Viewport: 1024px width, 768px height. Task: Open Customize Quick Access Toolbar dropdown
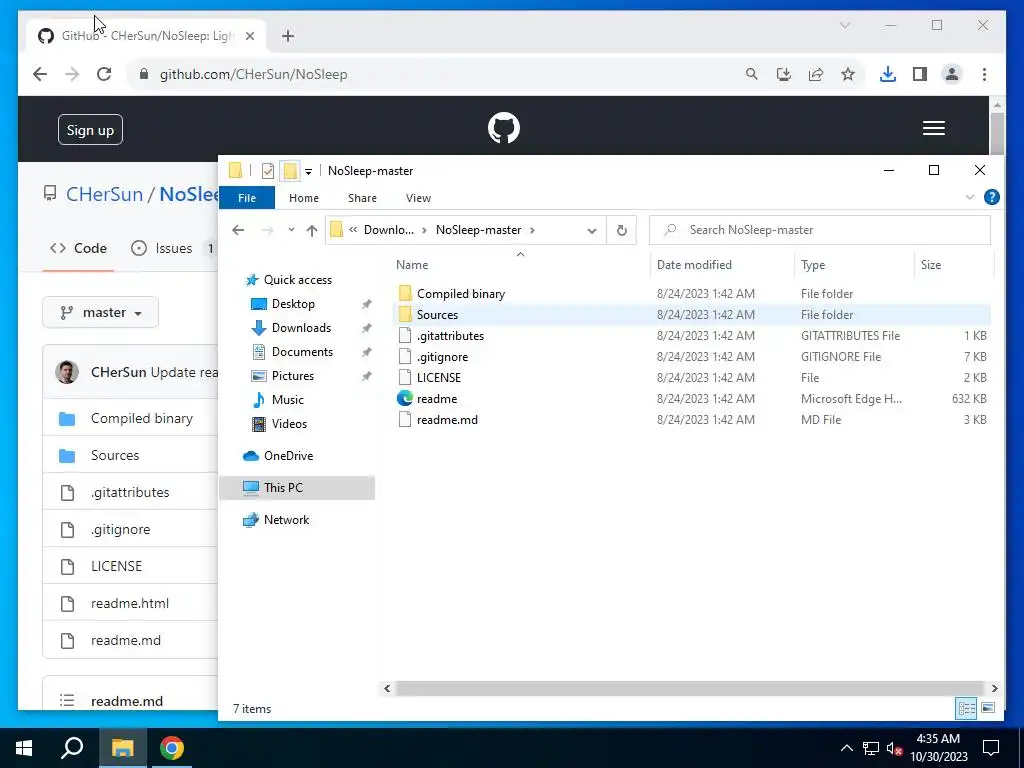pos(308,172)
